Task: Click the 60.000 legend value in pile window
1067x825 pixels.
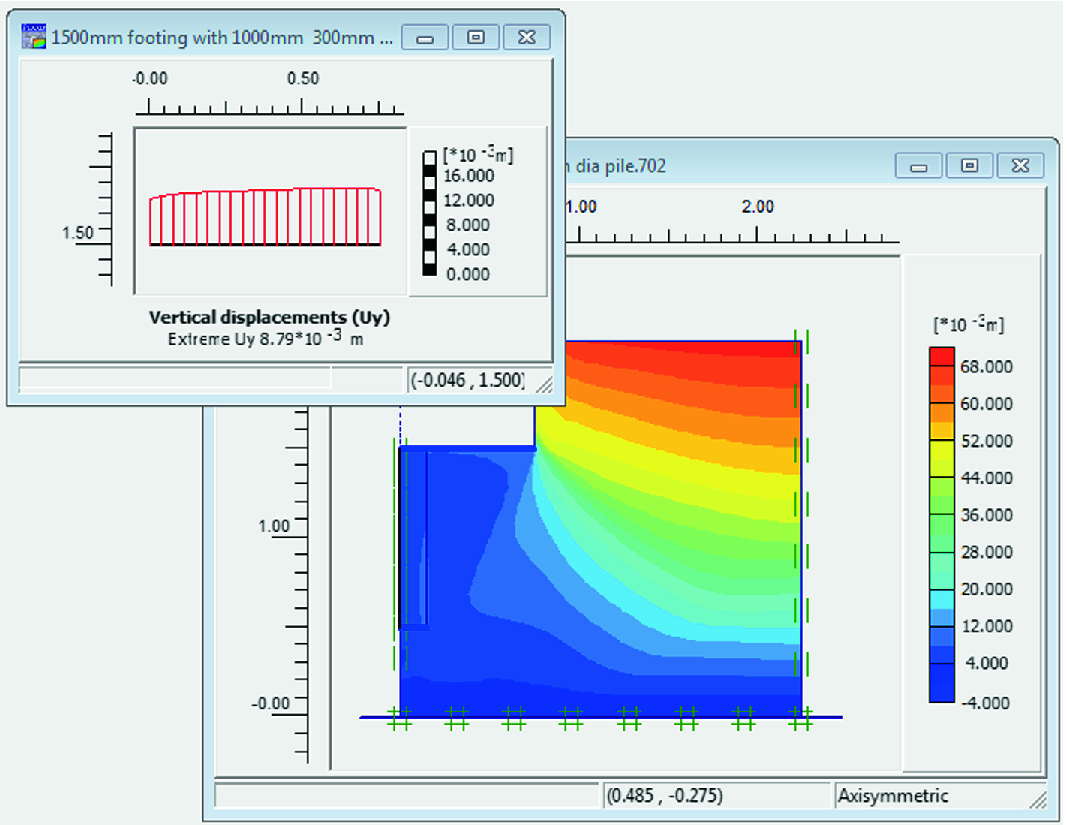Action: tap(986, 404)
